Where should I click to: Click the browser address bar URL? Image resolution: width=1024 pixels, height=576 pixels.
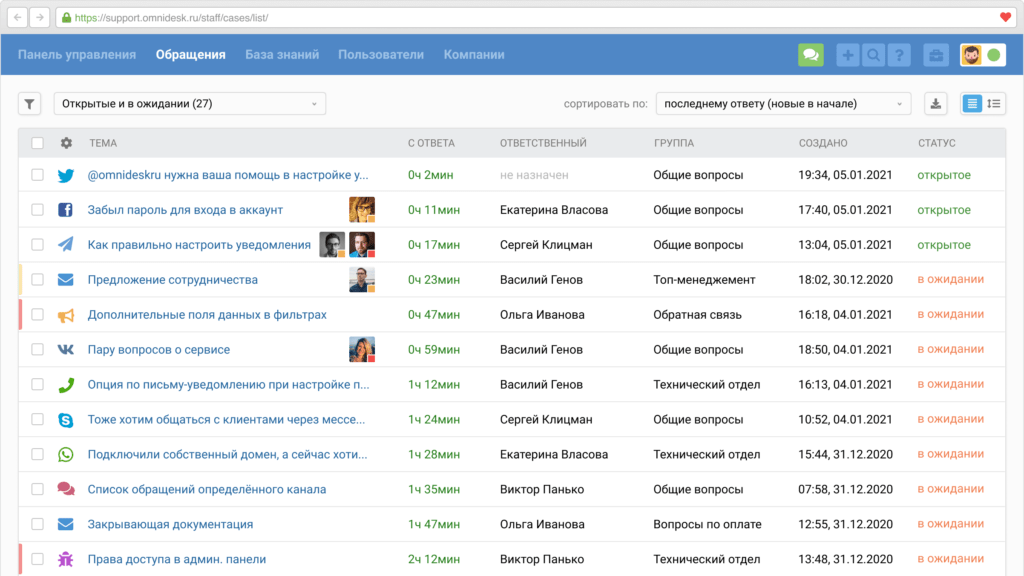coord(171,18)
